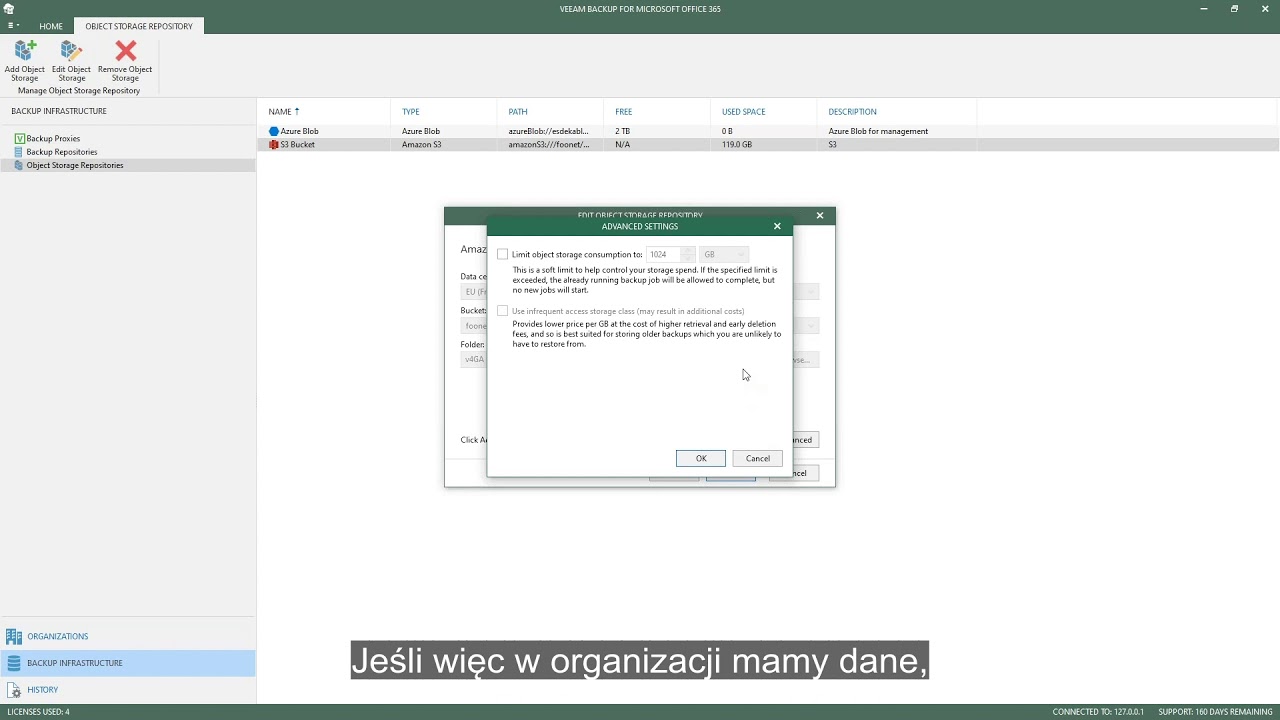
Task: Click the 1024 storage limit field
Action: [664, 254]
